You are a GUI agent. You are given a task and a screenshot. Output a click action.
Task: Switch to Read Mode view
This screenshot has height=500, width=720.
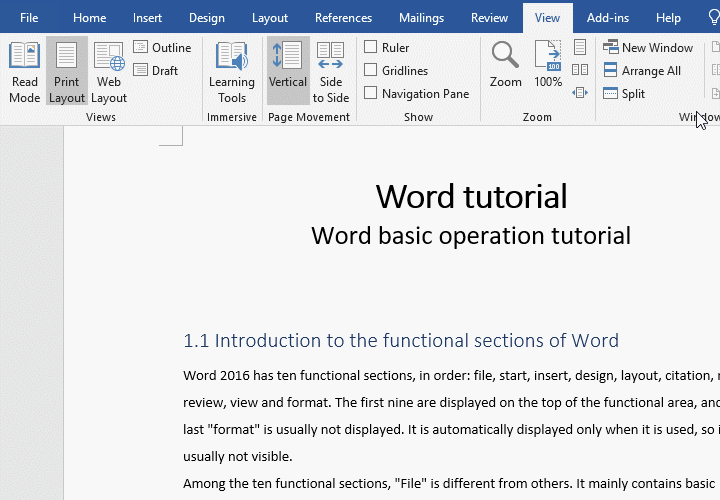click(24, 72)
